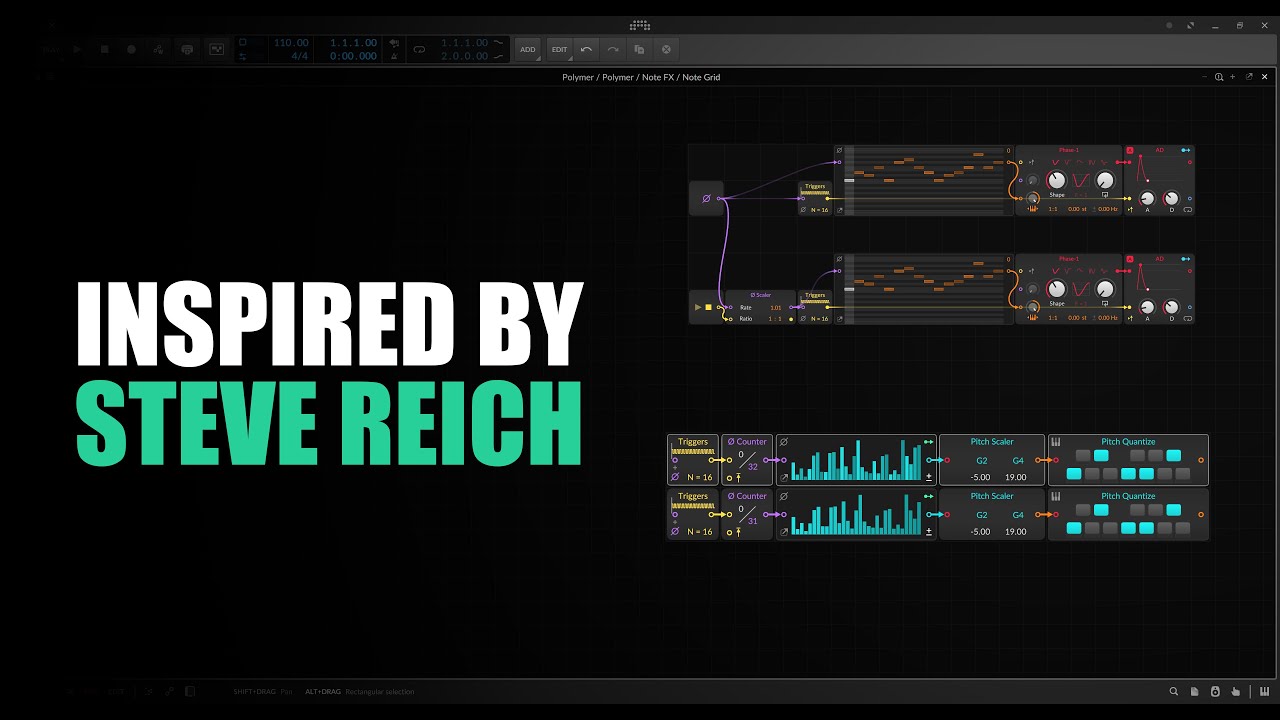The height and width of the screenshot is (720, 1280).
Task: Open the ADD dropdown button
Action: coord(527,49)
